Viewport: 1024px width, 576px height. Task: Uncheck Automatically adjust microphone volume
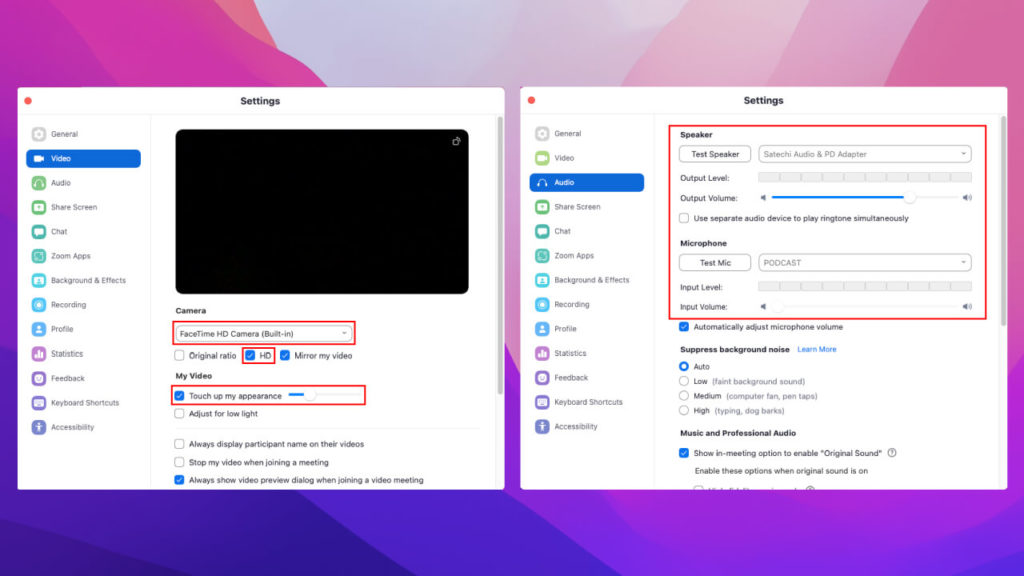click(684, 327)
